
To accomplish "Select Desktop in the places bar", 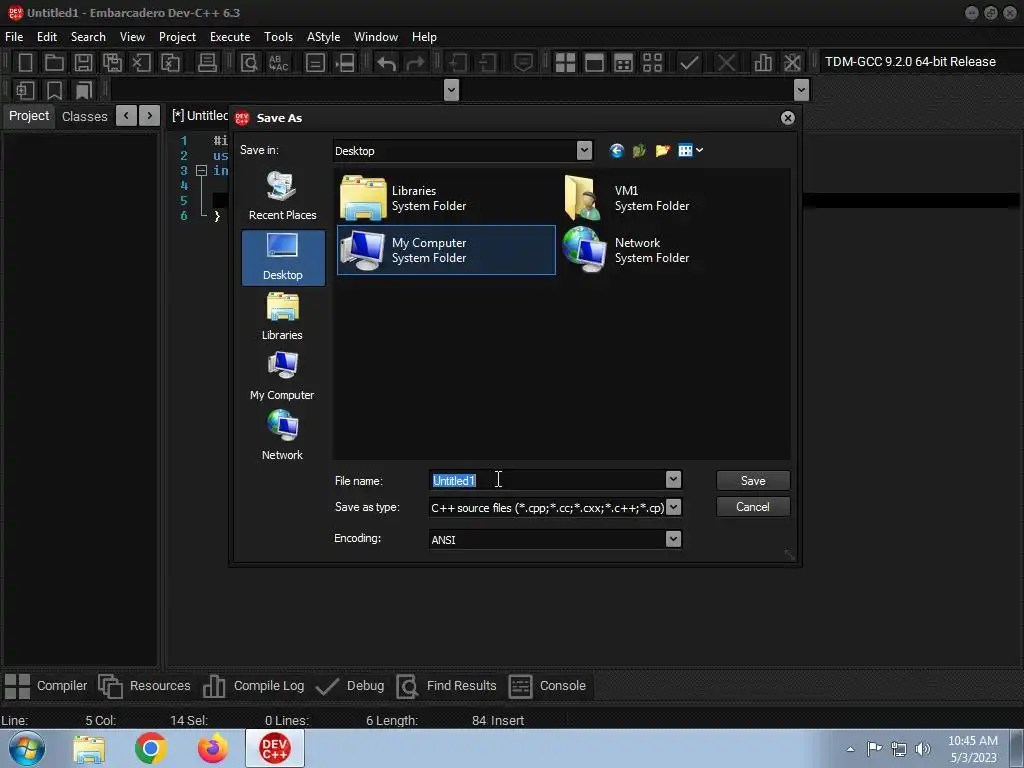I will (283, 257).
